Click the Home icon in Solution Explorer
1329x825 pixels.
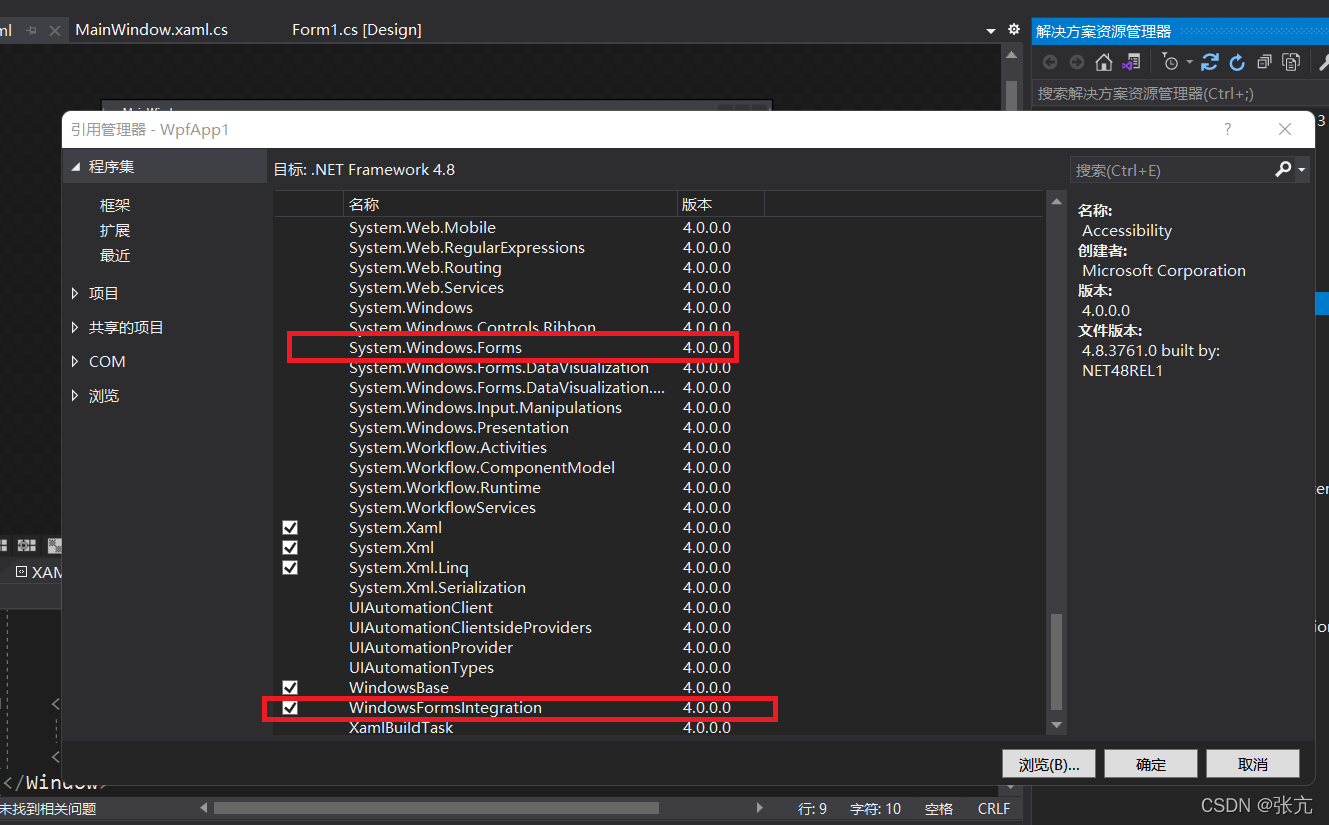tap(1104, 62)
